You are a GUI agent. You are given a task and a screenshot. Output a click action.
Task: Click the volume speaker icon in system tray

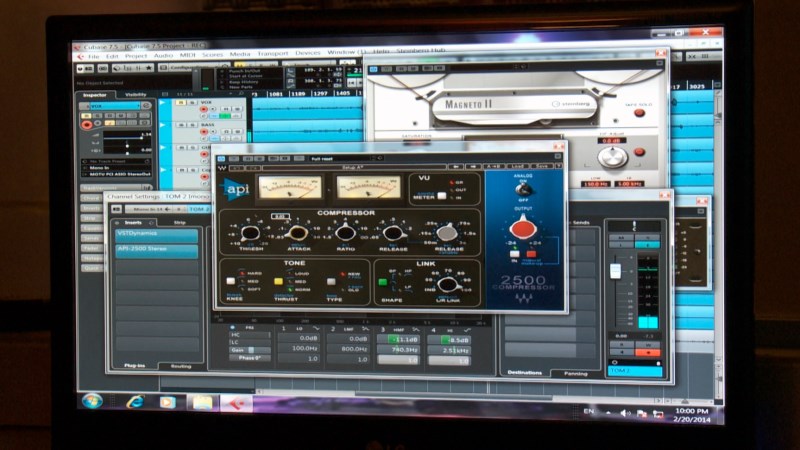(624, 413)
